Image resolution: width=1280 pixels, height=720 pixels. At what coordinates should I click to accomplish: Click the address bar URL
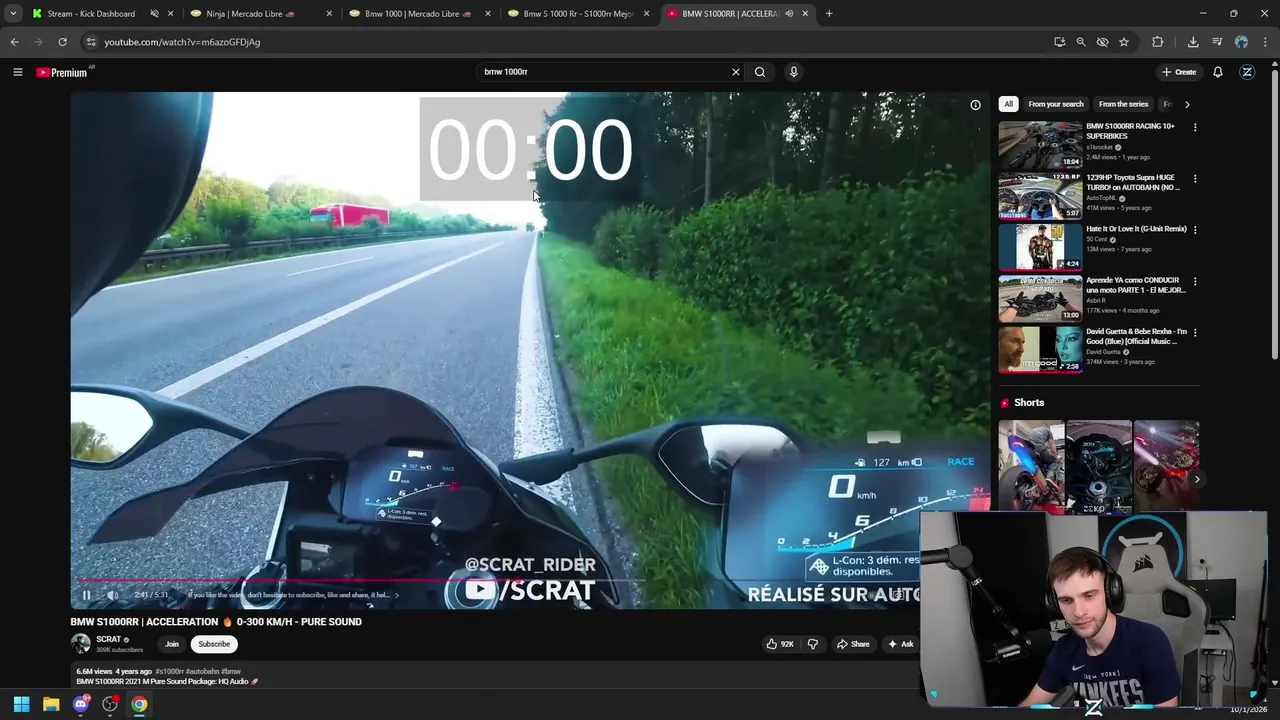click(x=182, y=42)
